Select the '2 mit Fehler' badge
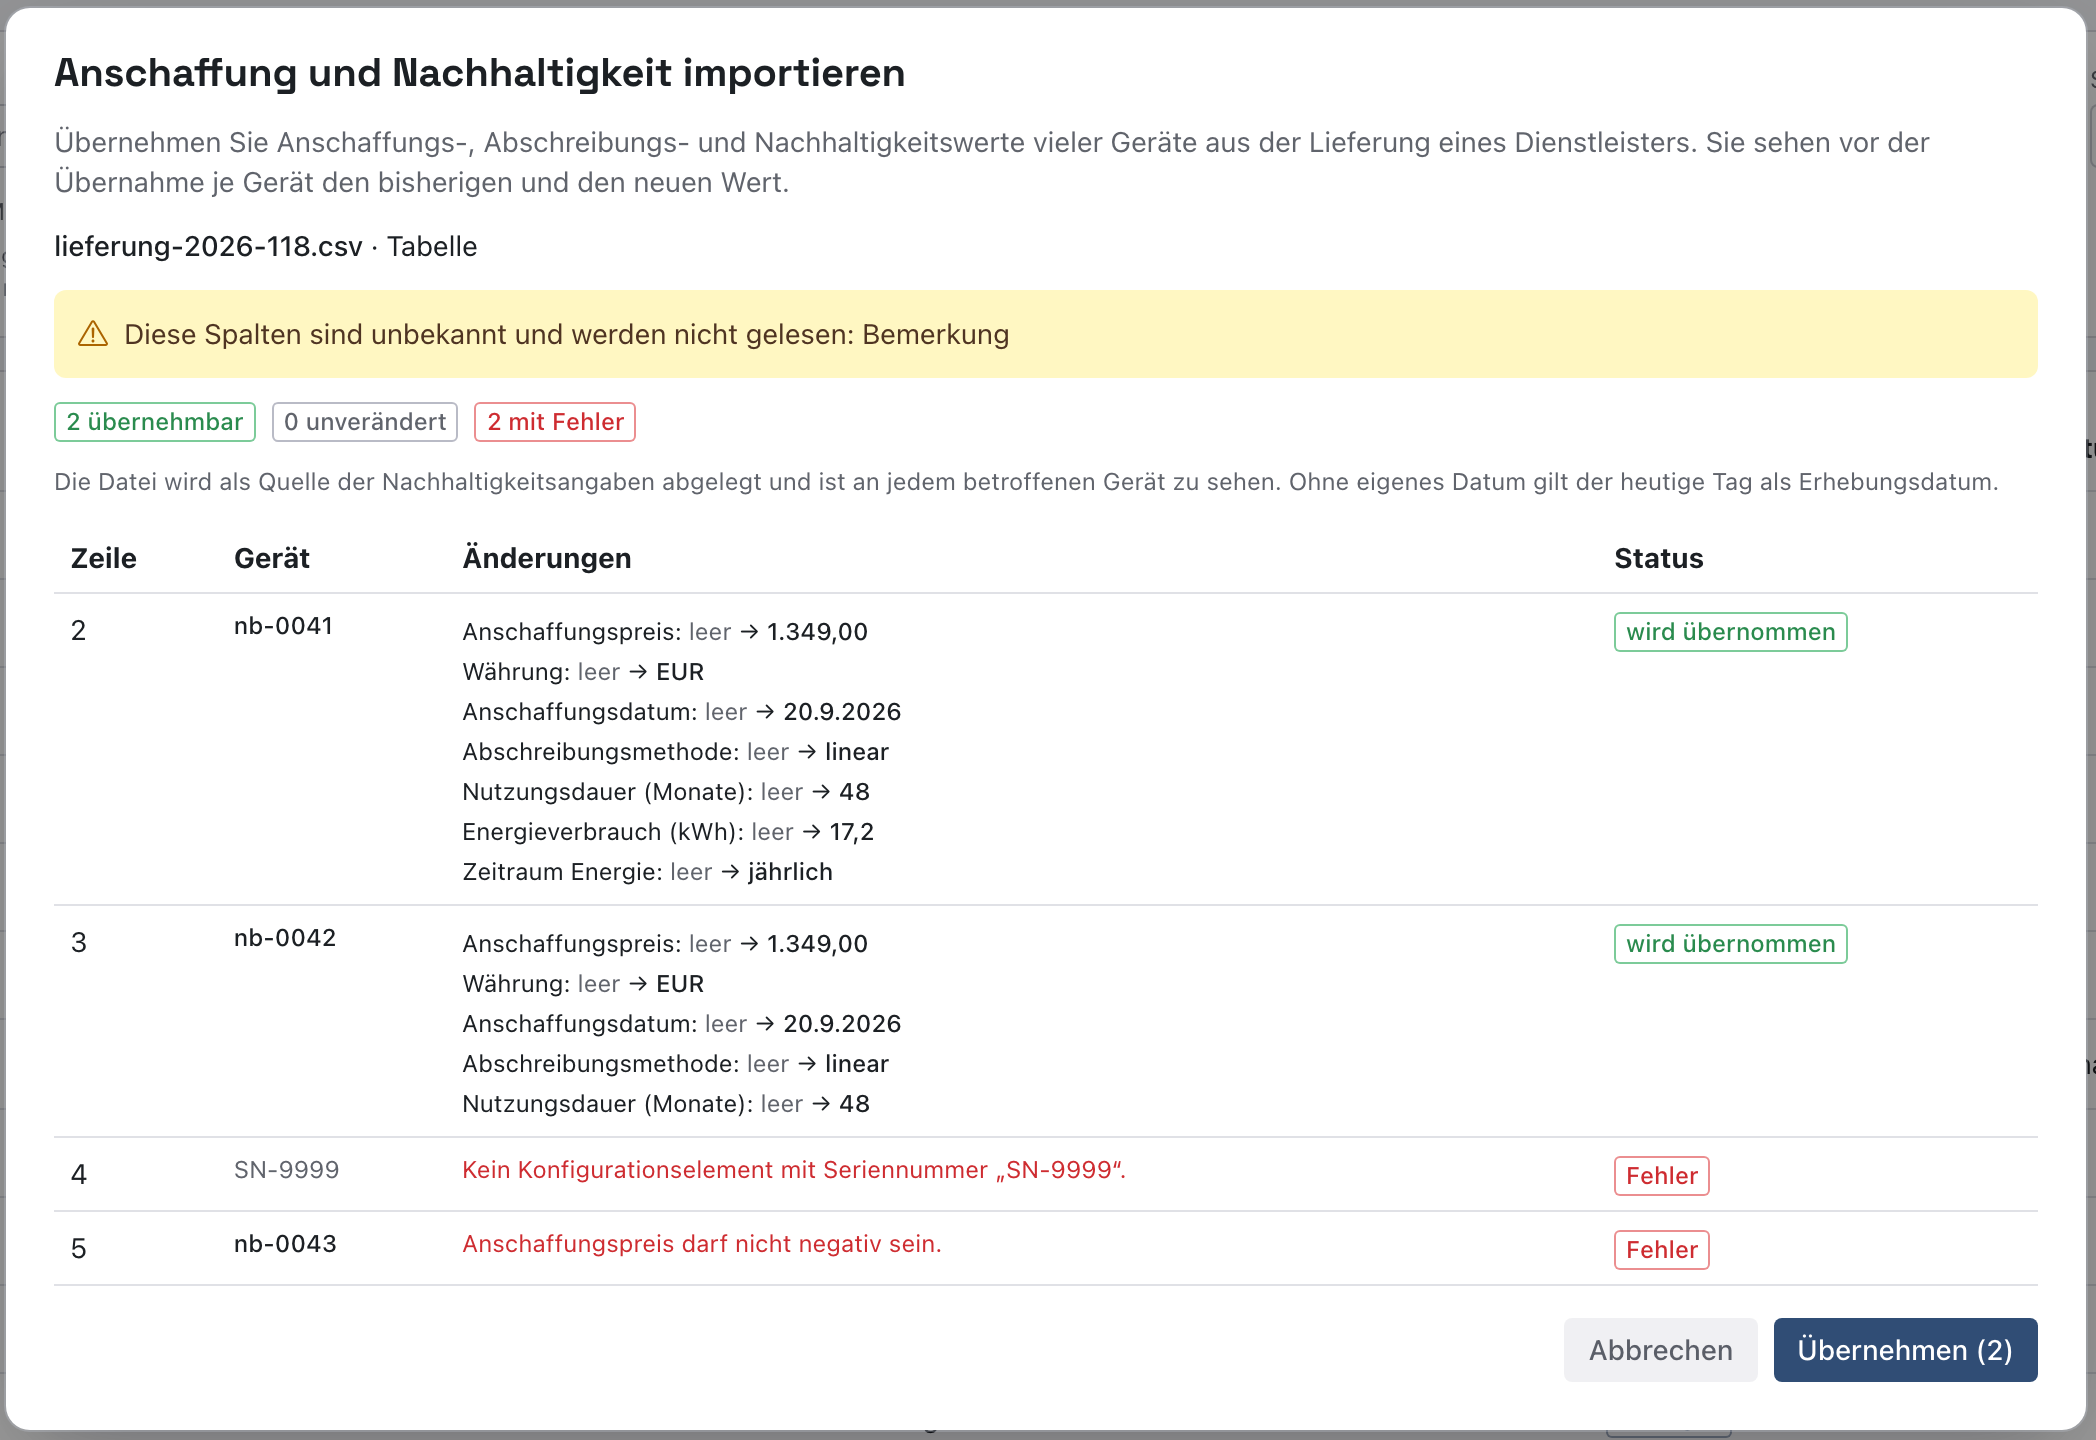 555,422
